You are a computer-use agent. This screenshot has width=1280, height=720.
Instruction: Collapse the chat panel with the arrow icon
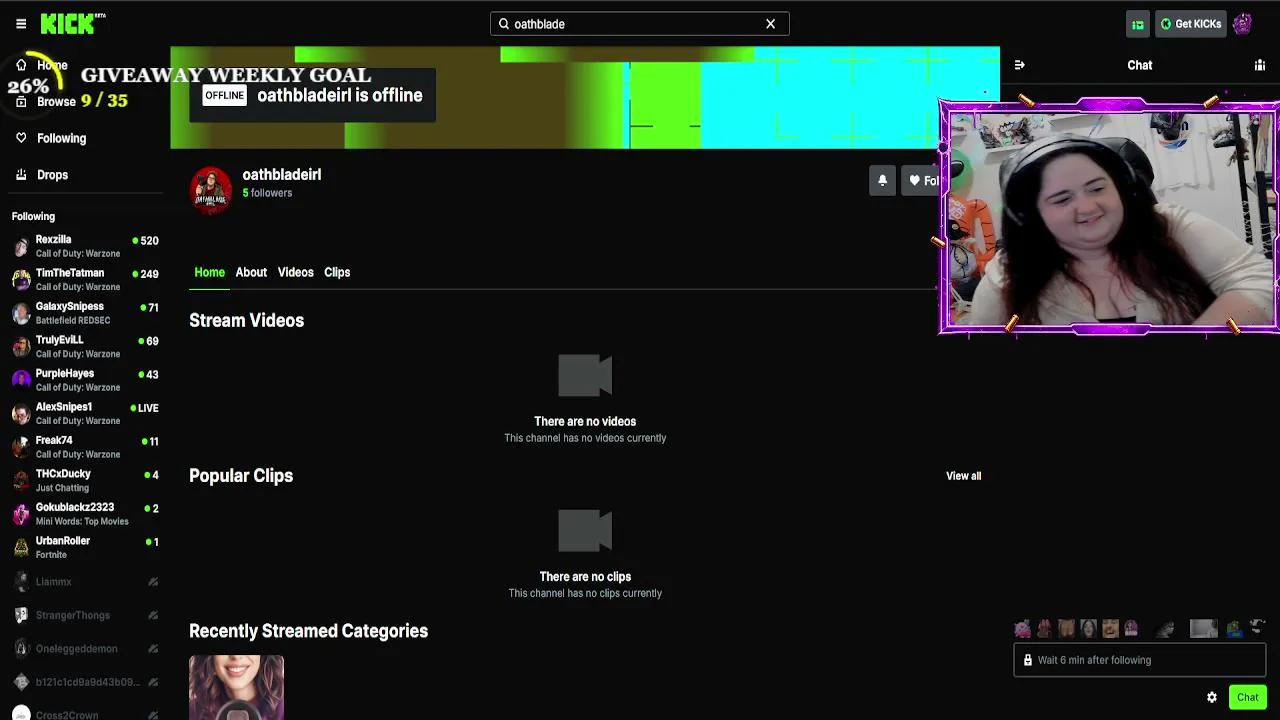pos(1019,65)
